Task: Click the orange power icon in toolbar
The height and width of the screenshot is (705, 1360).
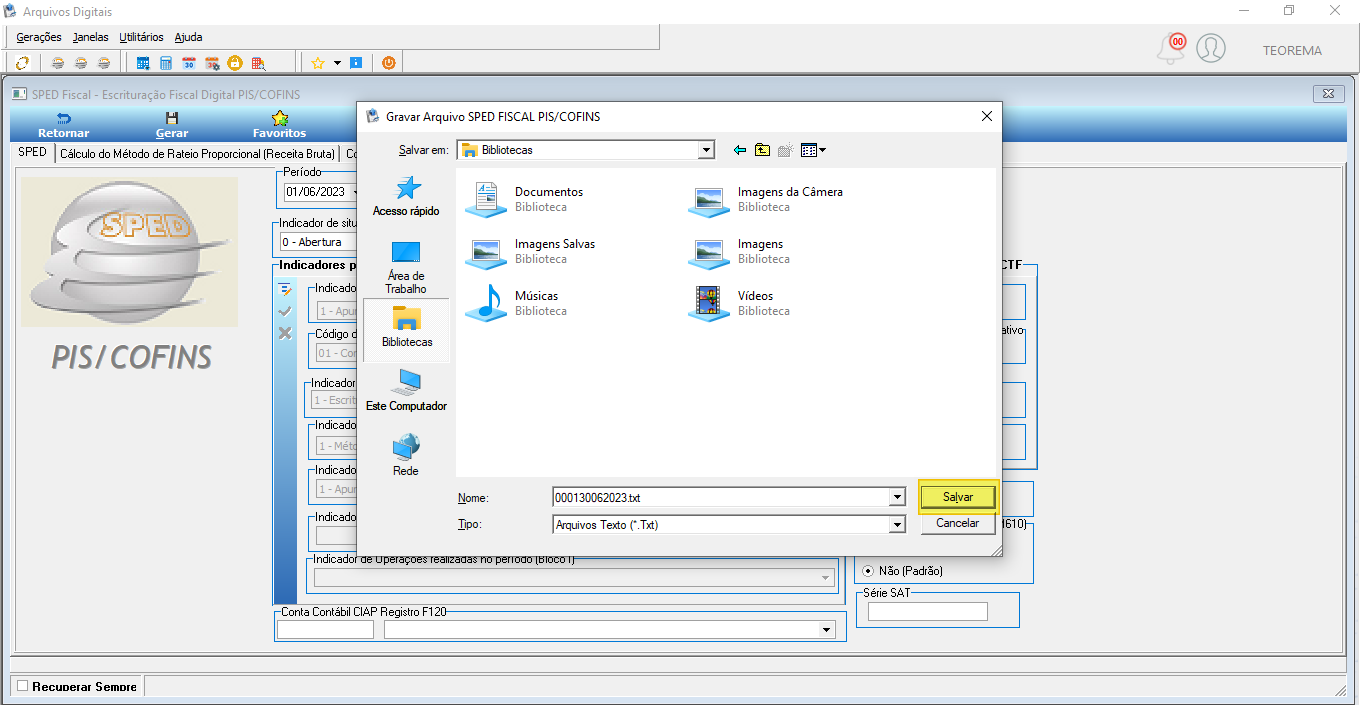Action: tap(389, 63)
